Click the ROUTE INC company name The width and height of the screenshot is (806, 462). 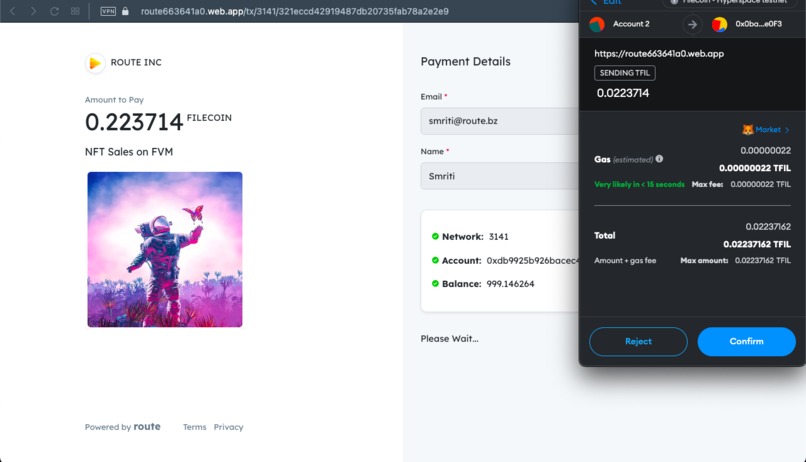(136, 63)
